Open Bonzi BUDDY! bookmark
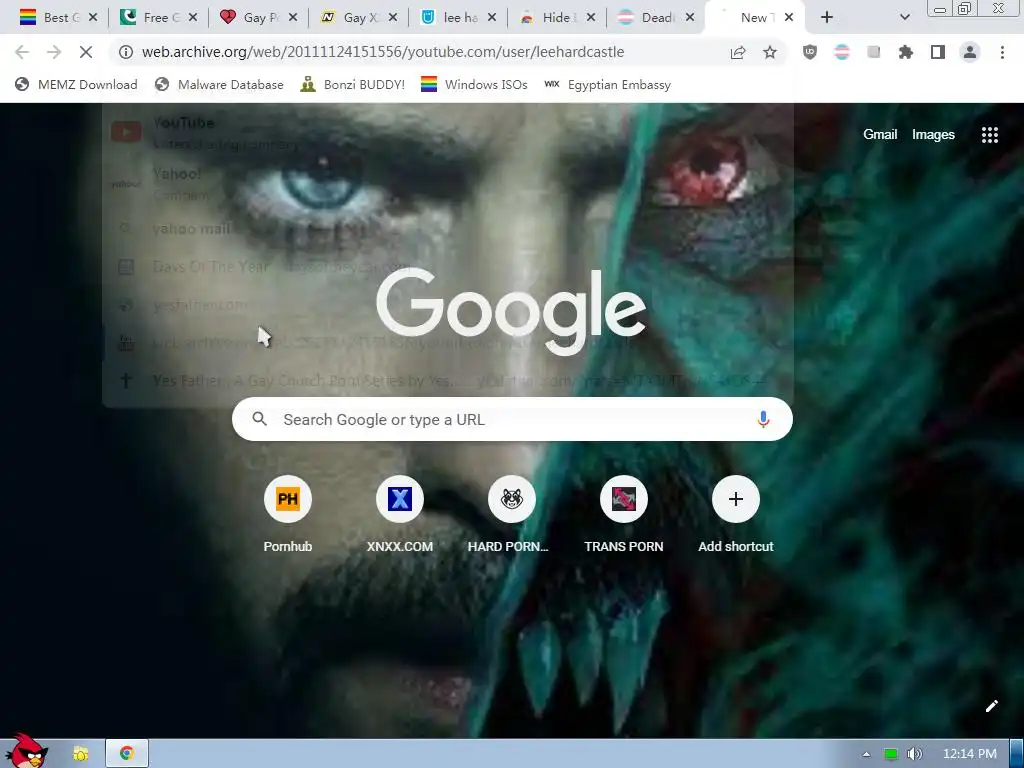This screenshot has height=768, width=1024. pyautogui.click(x=353, y=84)
